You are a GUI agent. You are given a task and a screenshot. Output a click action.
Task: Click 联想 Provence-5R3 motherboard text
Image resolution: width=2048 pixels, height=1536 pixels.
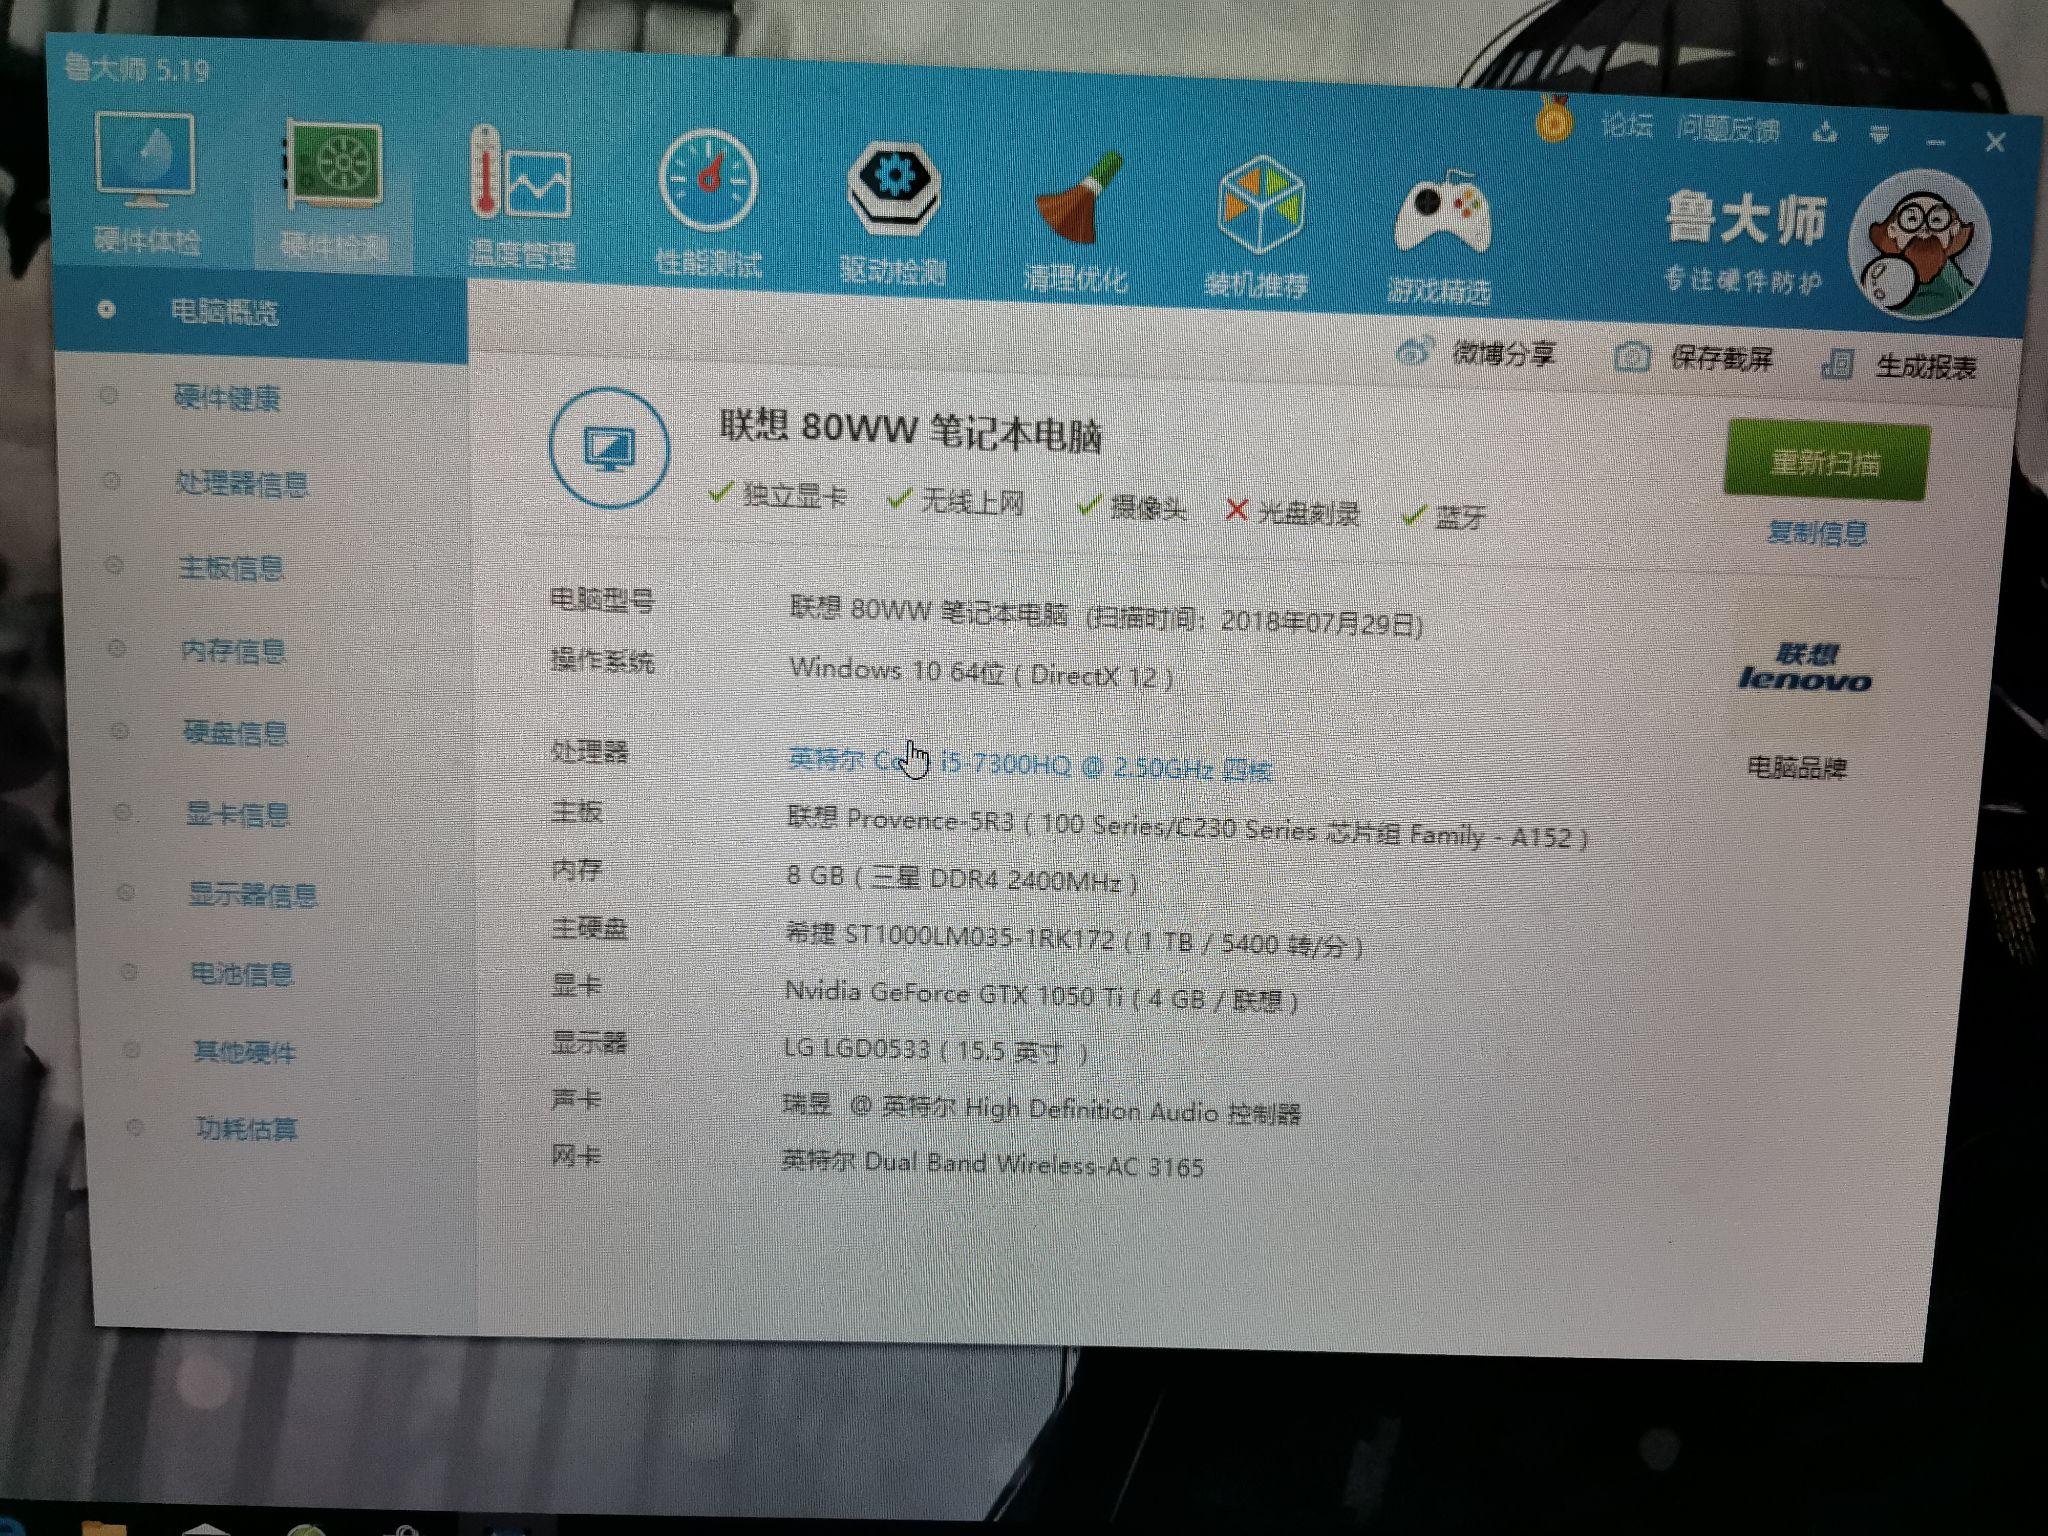click(1188, 828)
